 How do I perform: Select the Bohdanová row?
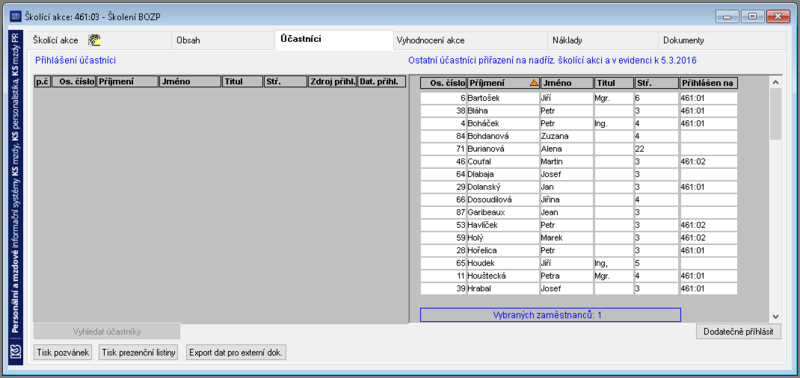(579, 136)
